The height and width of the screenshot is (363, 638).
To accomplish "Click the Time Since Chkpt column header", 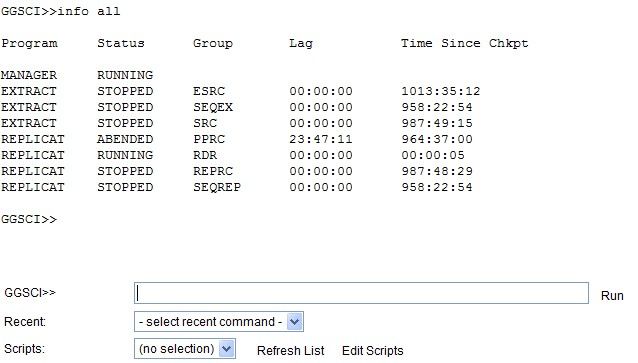I will pyautogui.click(x=464, y=43).
